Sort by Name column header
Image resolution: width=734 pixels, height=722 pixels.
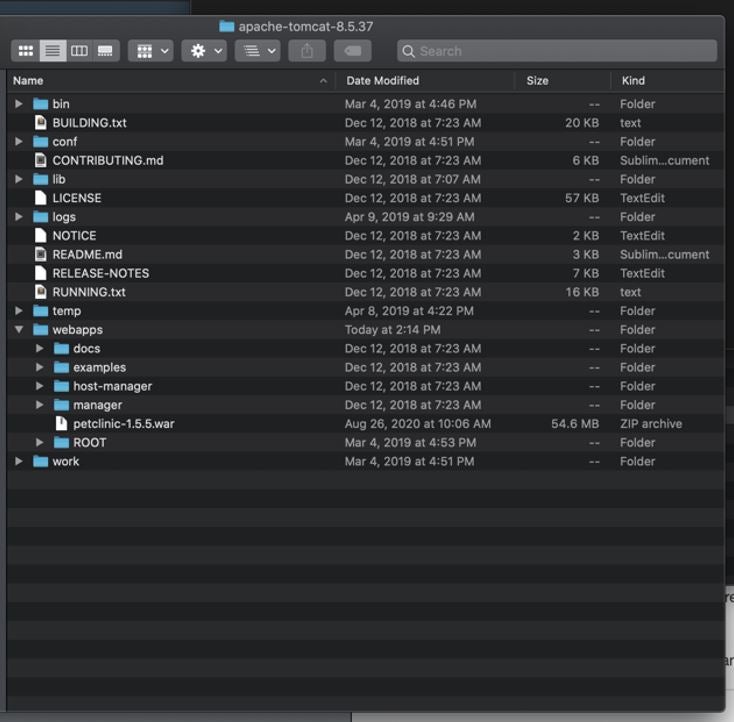coord(171,81)
